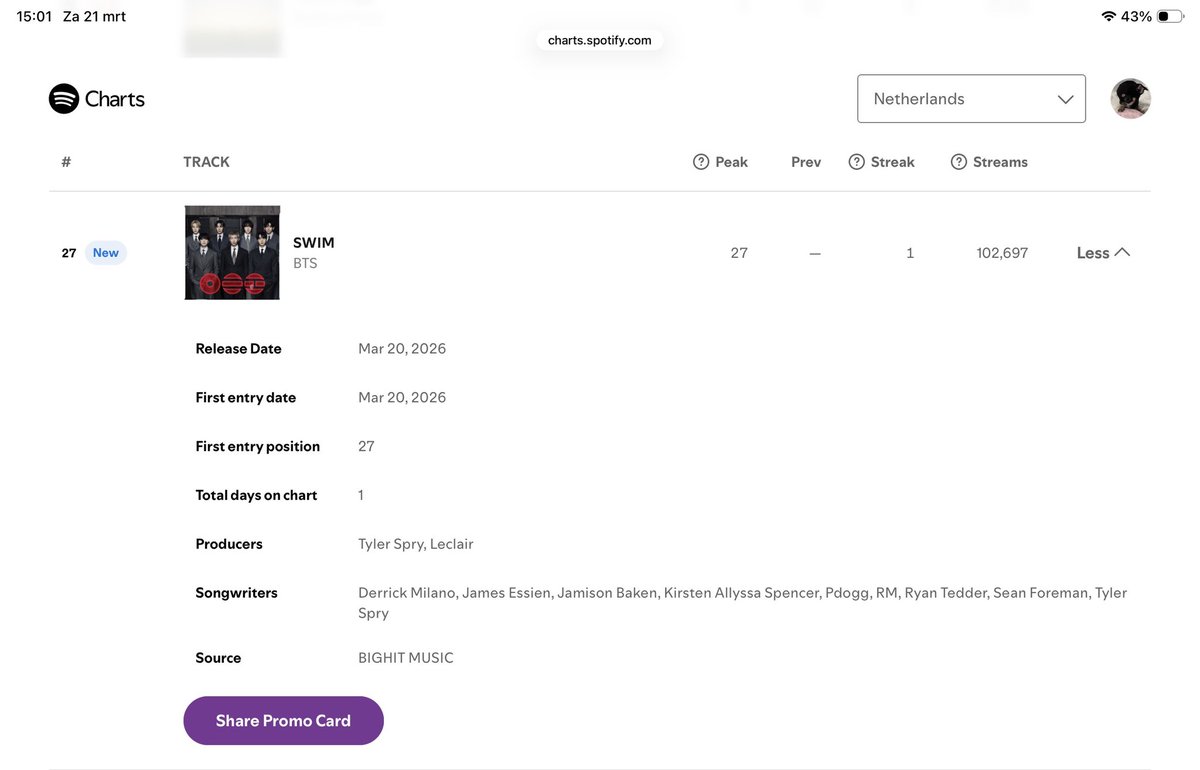Click the TRACK column header
The image size is (1200, 770).
207,162
